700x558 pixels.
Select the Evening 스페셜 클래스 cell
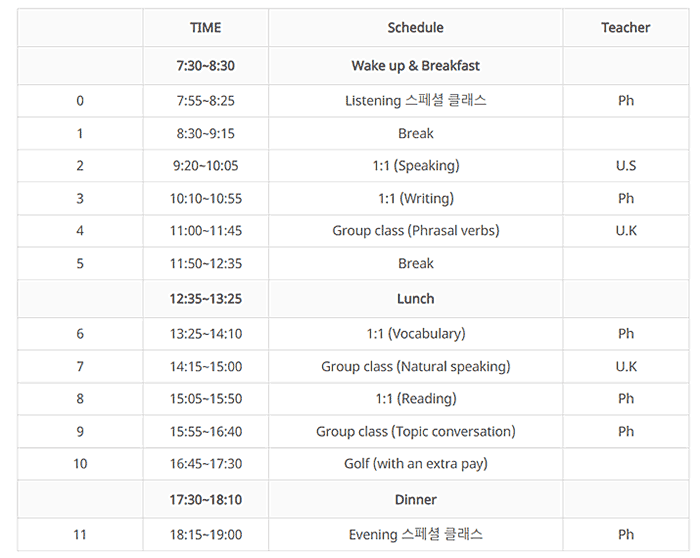(x=415, y=535)
